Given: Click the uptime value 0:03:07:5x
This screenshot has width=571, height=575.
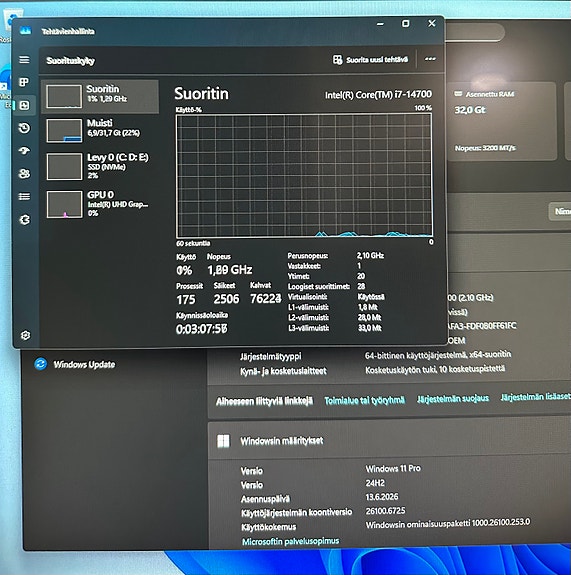Looking at the screenshot, I should click(202, 329).
